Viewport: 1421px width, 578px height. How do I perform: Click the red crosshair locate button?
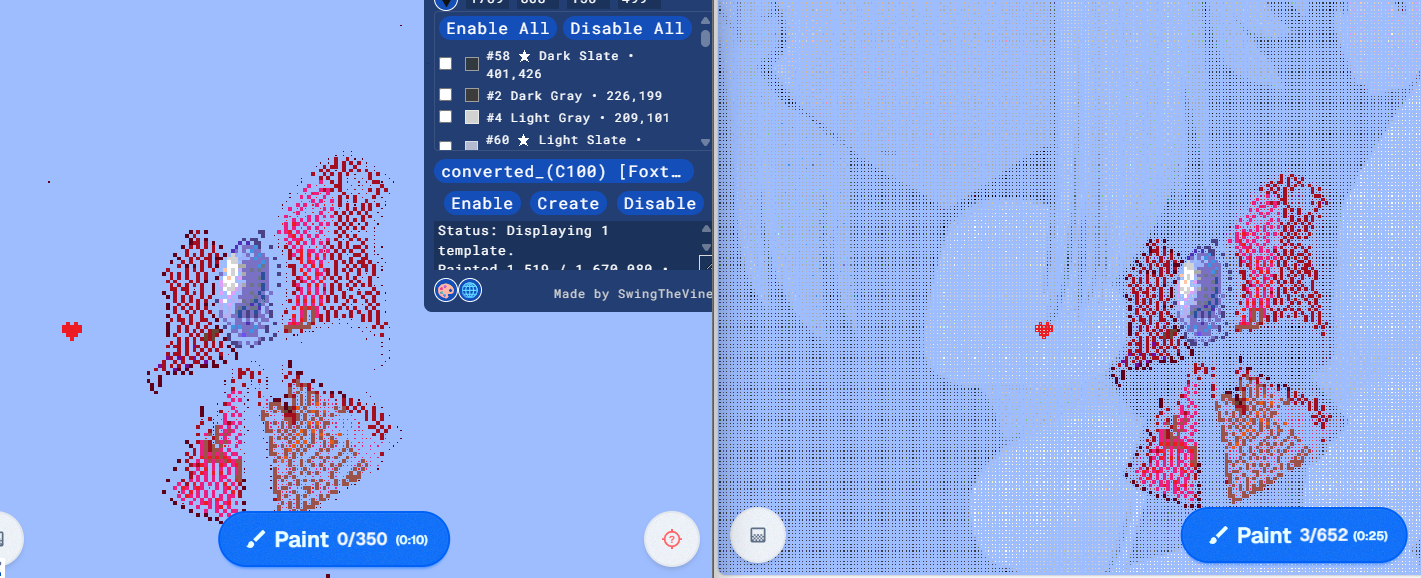tap(671, 539)
